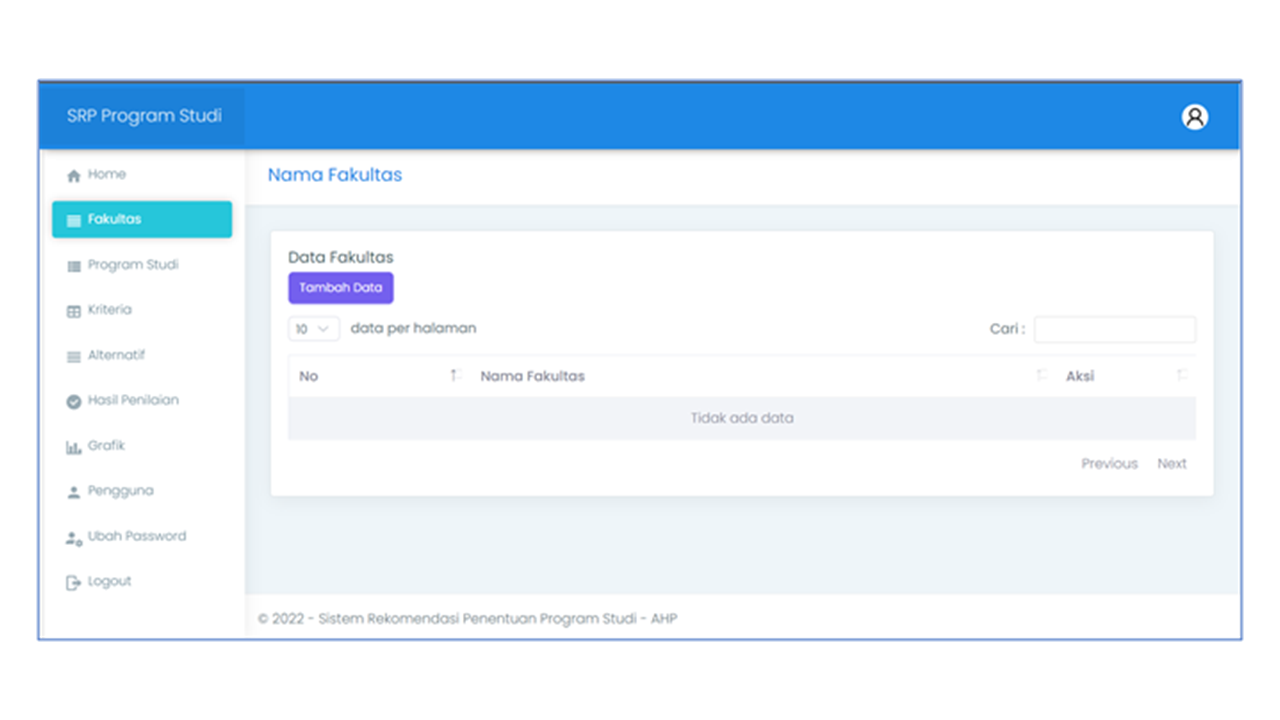Click the Ubah Password user-gear icon
This screenshot has height=720, width=1280.
73,538
